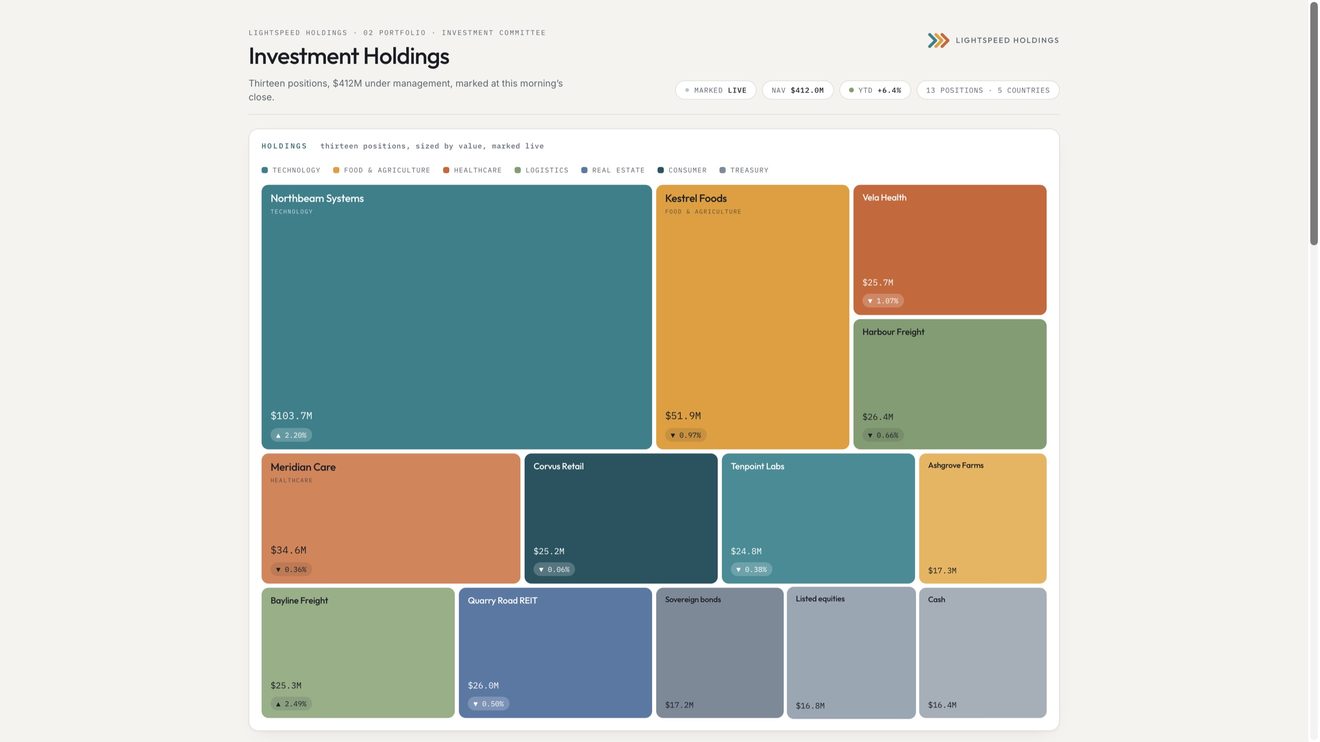Click the $16.4M Cash value
Image resolution: width=1320 pixels, height=742 pixels.
tap(942, 705)
